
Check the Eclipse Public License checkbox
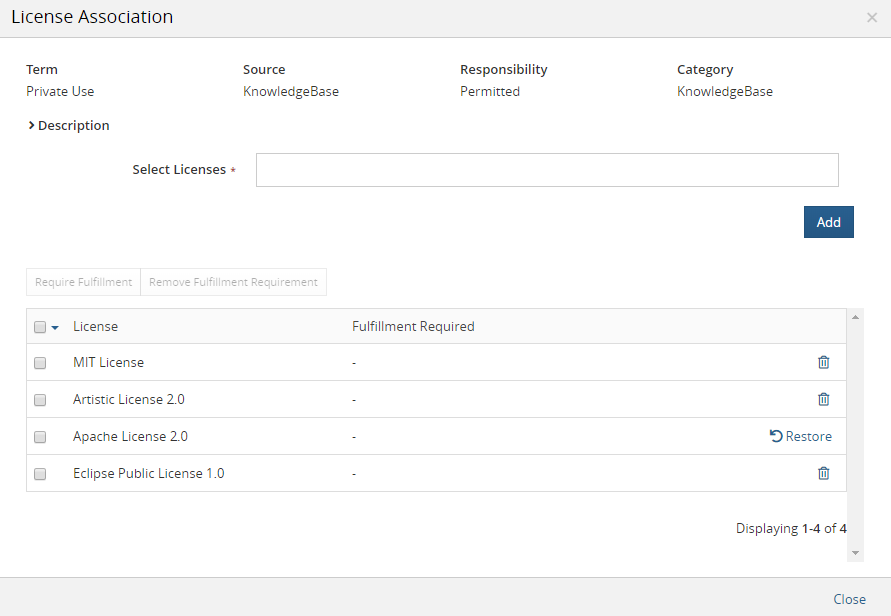tap(38, 473)
